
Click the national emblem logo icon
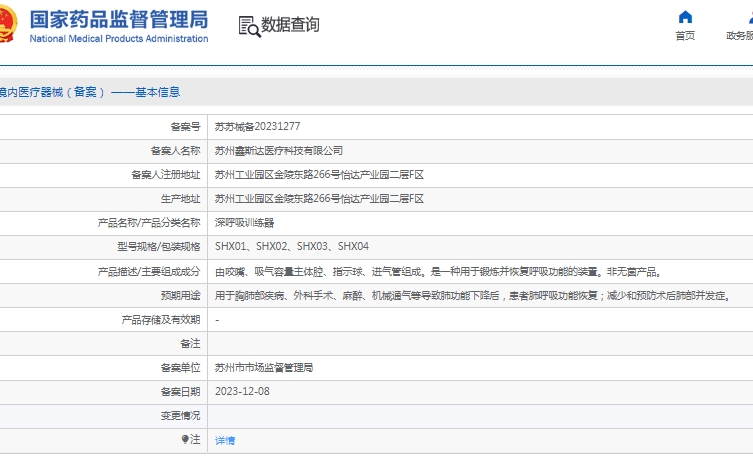click(8, 24)
